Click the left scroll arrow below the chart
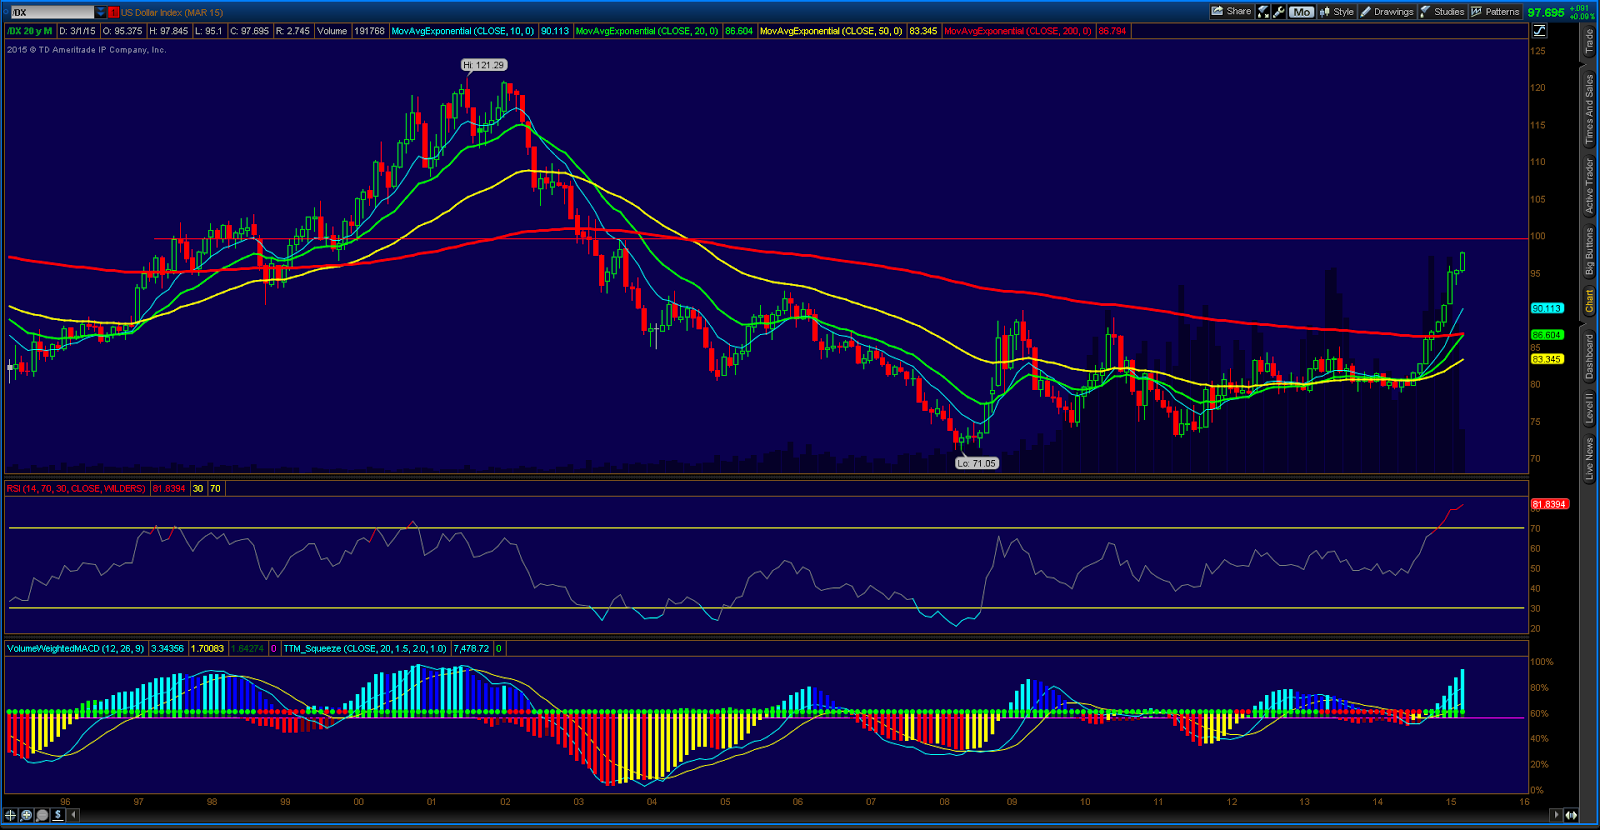The height and width of the screenshot is (830, 1600). point(73,815)
